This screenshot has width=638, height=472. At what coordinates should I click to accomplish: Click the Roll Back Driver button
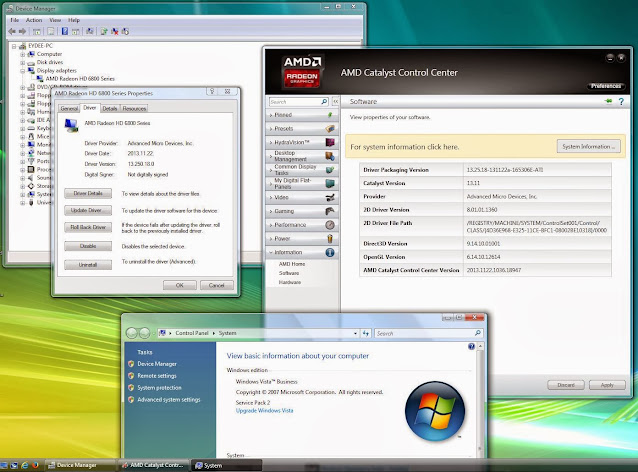tap(88, 227)
